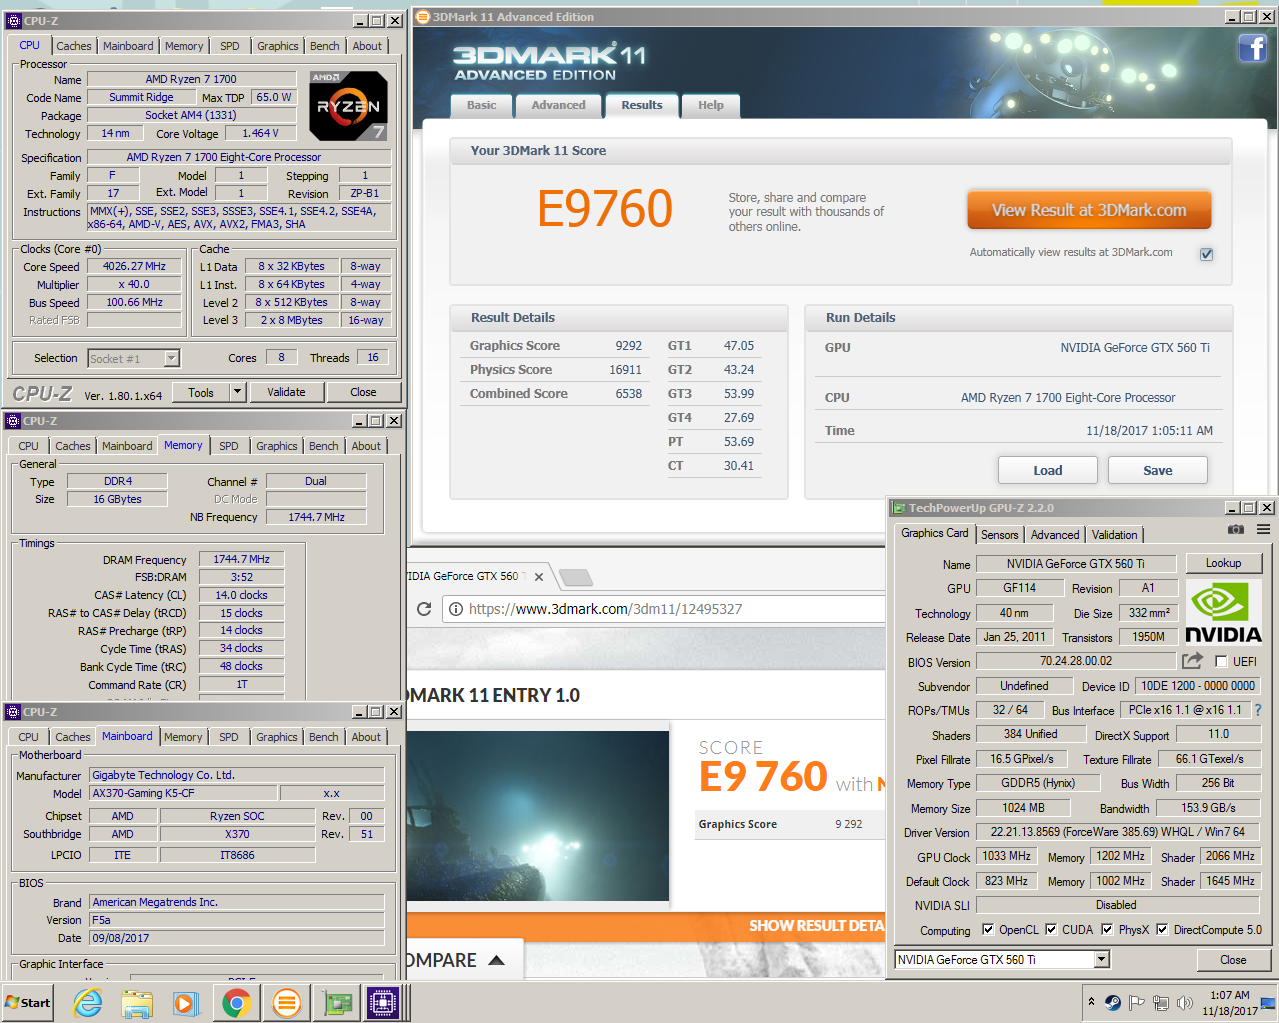Toggle the DirectCompute 5.0 checkbox
This screenshot has height=1023, width=1279.
(x=1162, y=929)
